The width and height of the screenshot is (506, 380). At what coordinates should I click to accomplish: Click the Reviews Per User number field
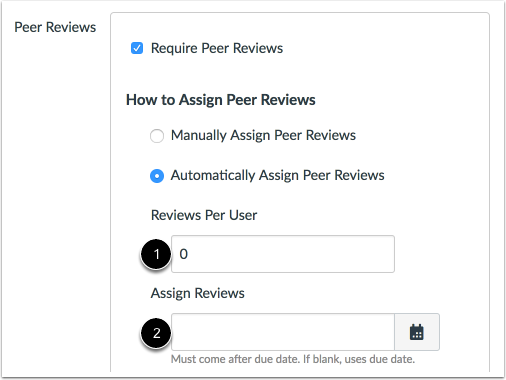[x=283, y=254]
